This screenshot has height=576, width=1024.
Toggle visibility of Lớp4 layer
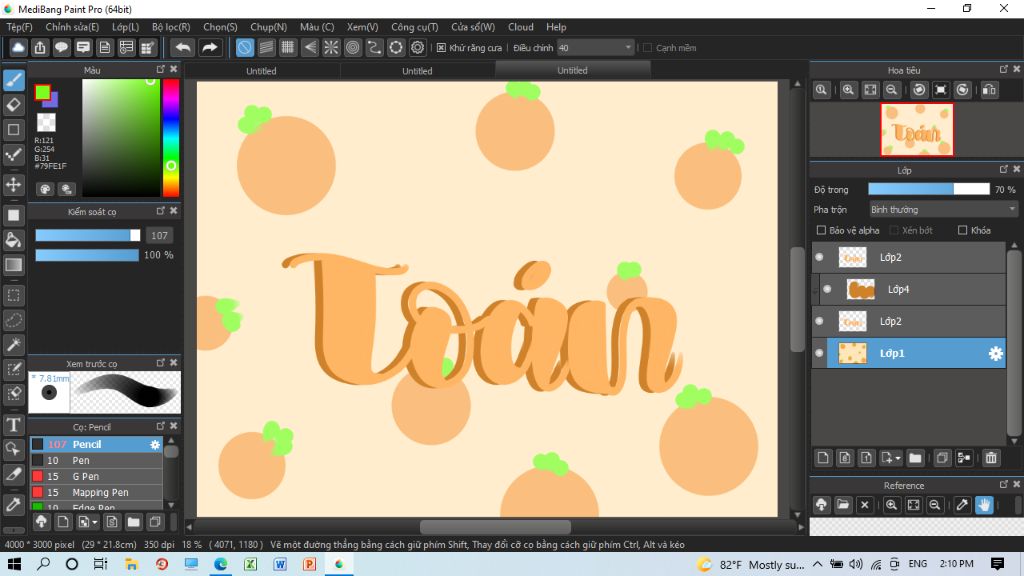coord(827,289)
